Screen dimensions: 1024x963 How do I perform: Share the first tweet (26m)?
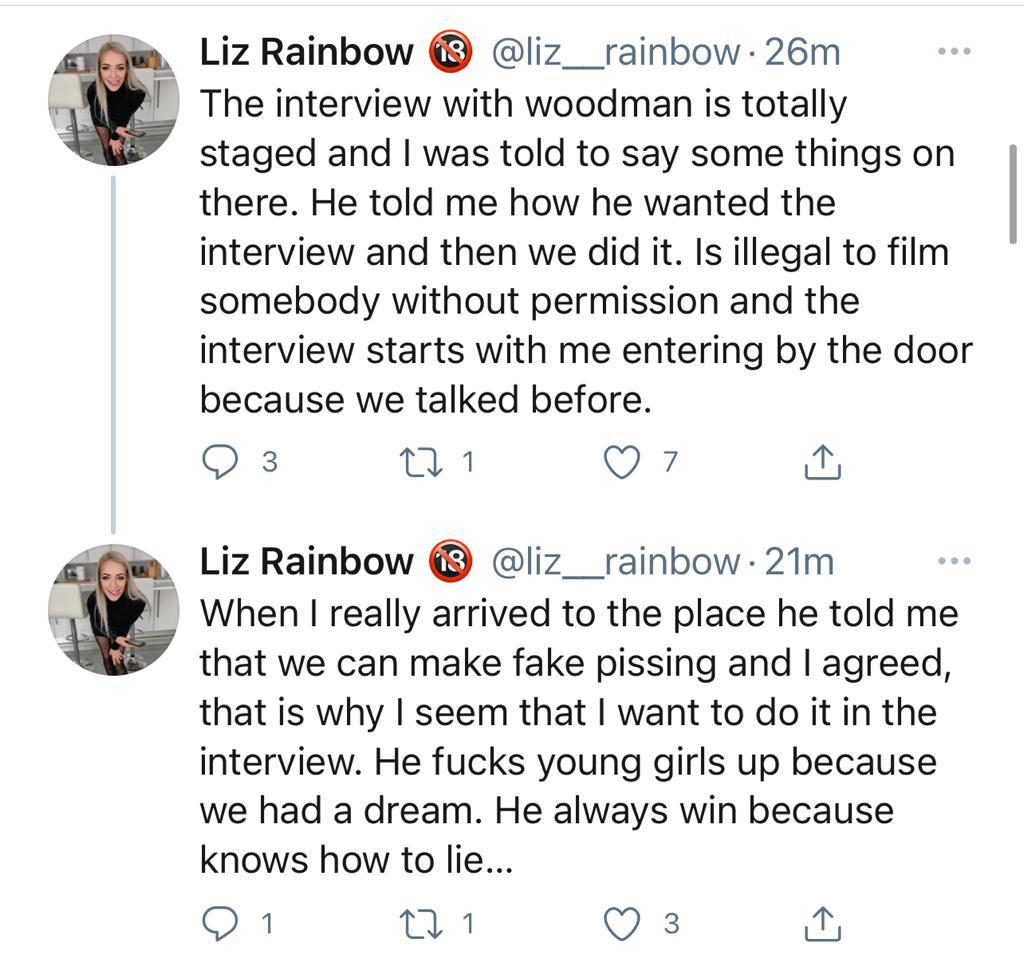pyautogui.click(x=822, y=461)
